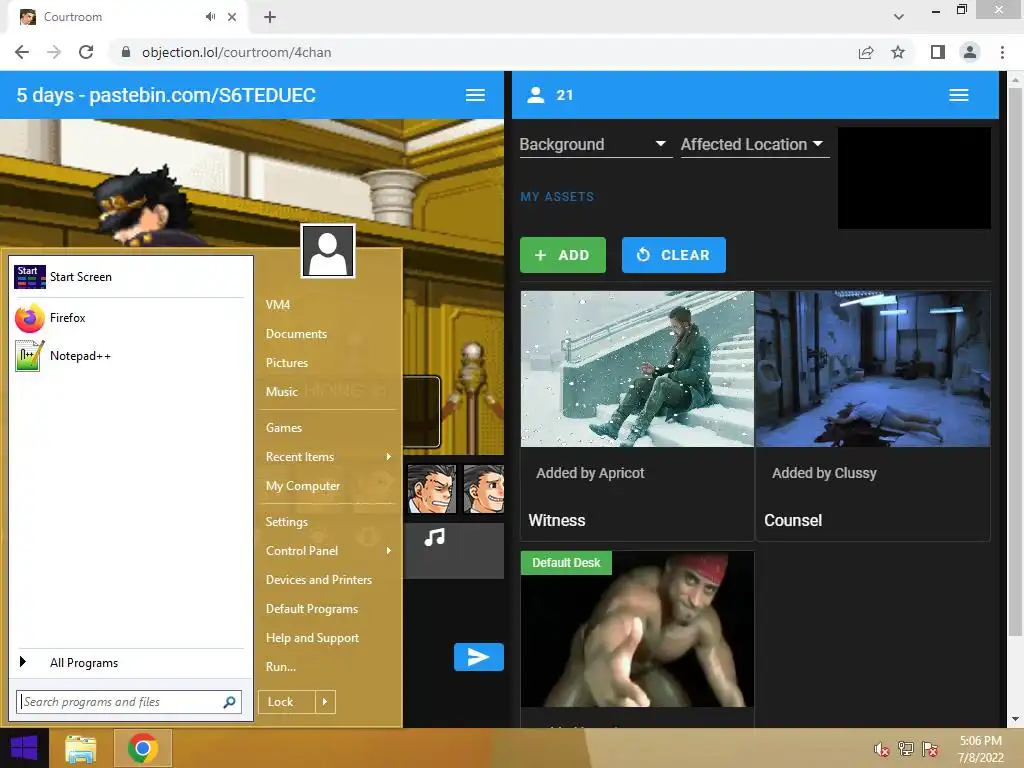Image resolution: width=1024 pixels, height=768 pixels.
Task: Go back in browser history
Action: coord(22,52)
